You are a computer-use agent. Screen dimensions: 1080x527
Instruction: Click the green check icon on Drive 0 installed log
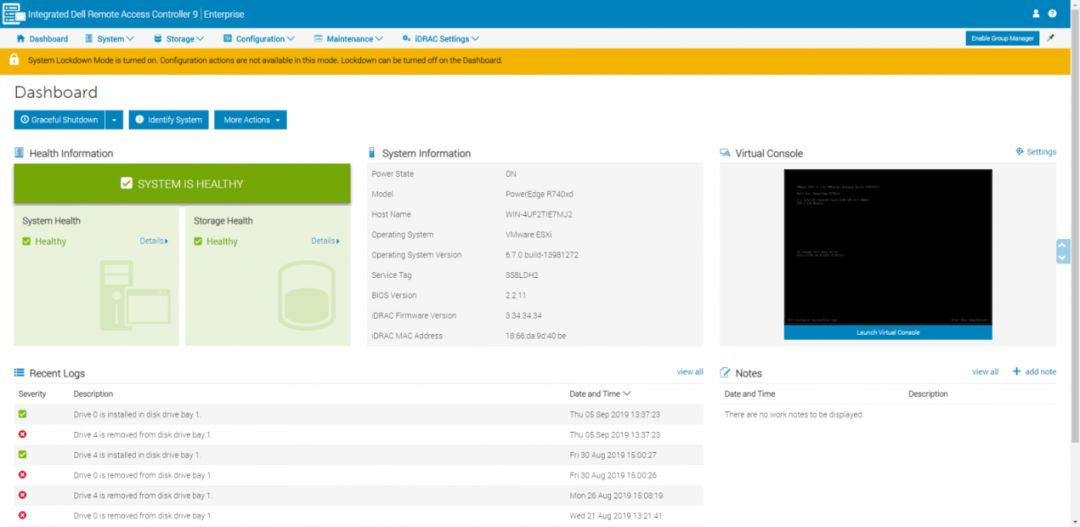pos(23,414)
